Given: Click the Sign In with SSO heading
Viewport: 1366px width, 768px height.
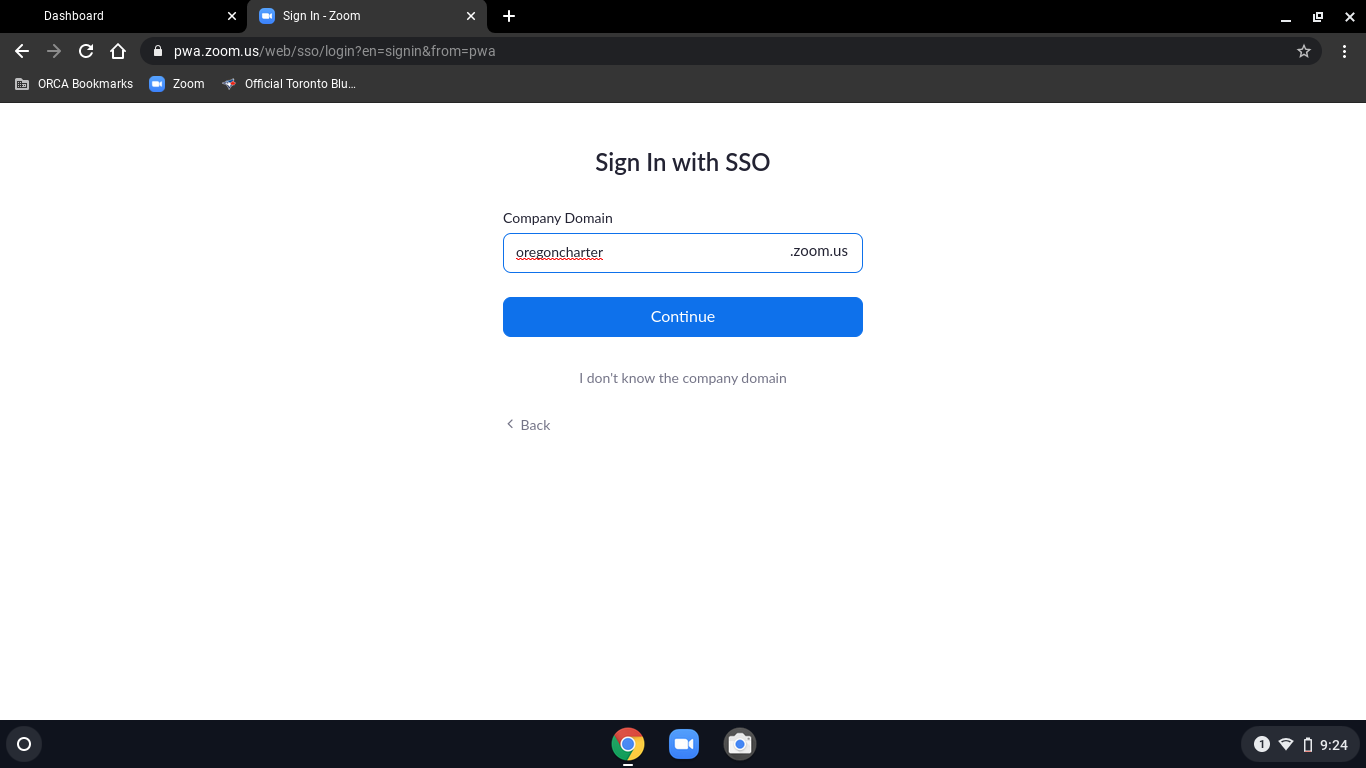Looking at the screenshot, I should point(683,162).
